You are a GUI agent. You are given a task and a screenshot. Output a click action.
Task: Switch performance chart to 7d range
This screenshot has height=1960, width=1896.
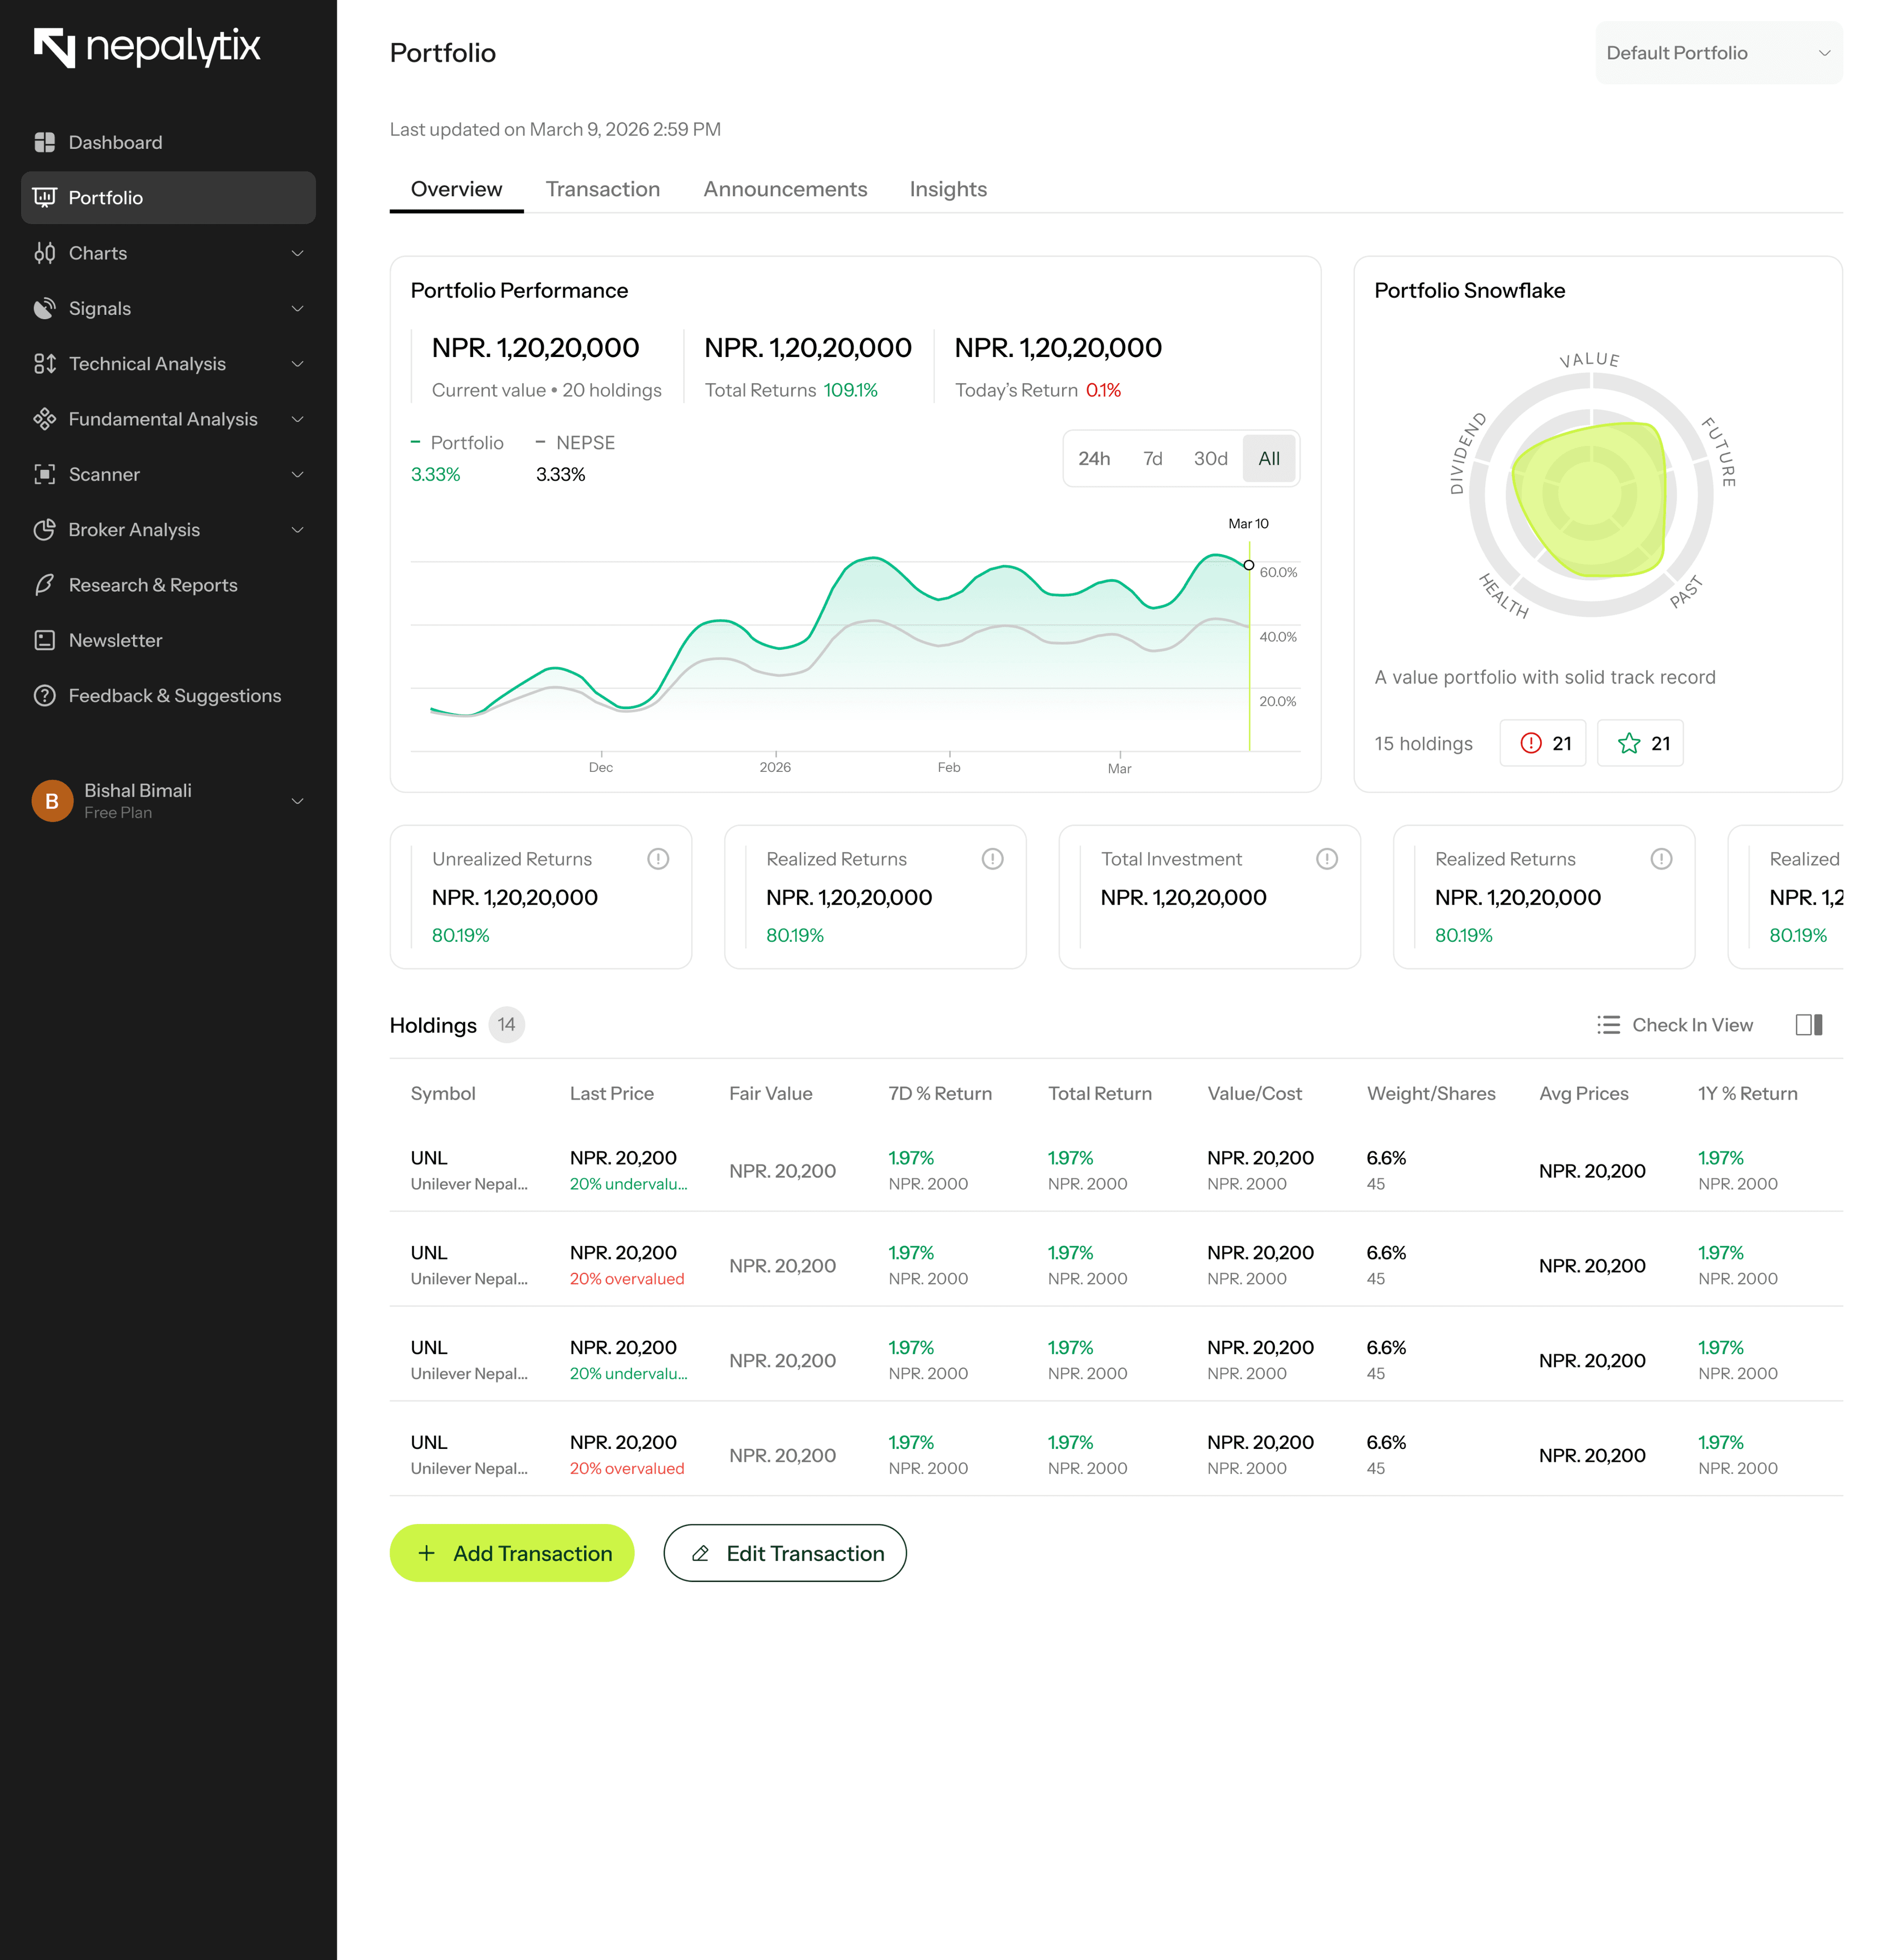coord(1152,458)
